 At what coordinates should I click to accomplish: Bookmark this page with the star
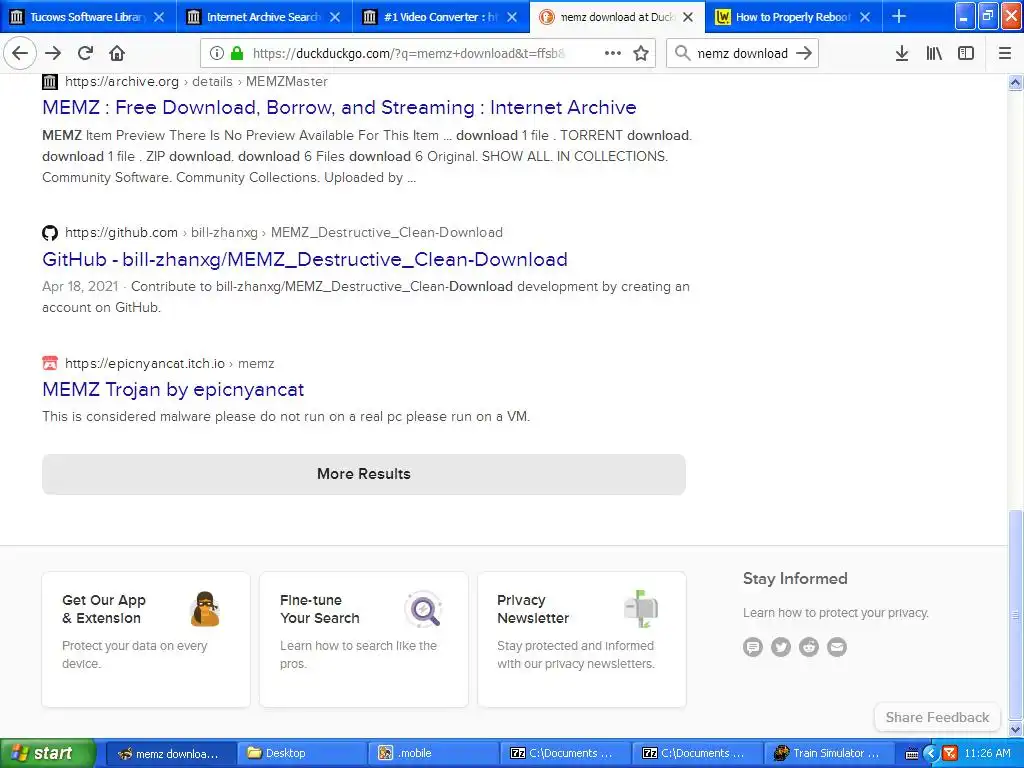point(641,53)
